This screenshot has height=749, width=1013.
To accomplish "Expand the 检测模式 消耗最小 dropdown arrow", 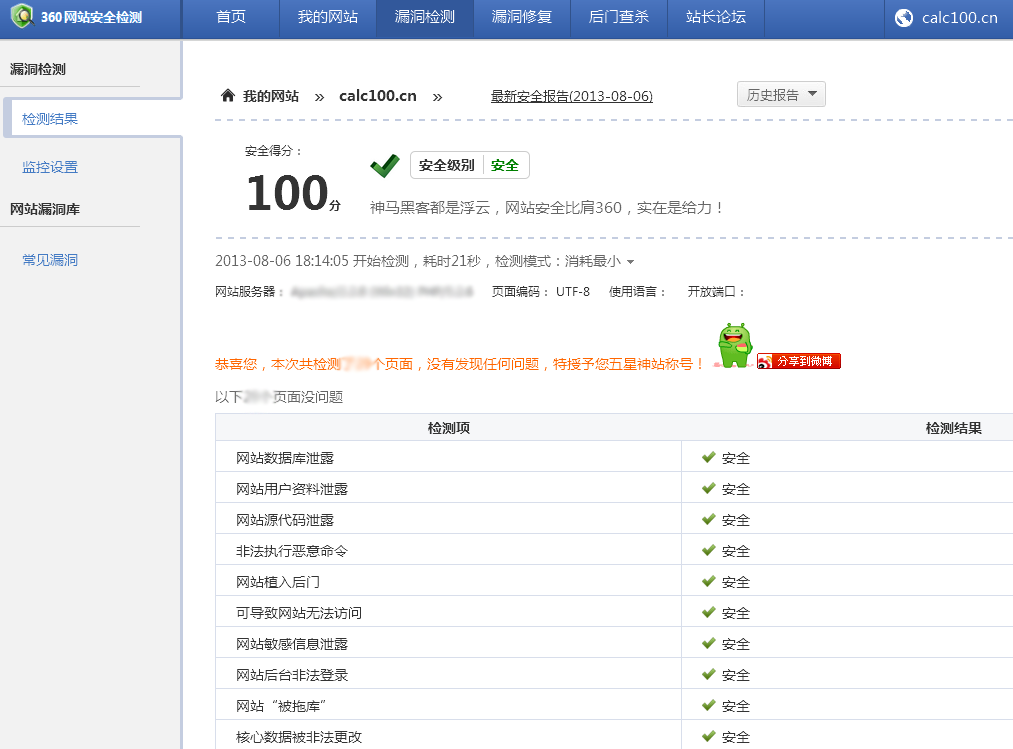I will [631, 262].
